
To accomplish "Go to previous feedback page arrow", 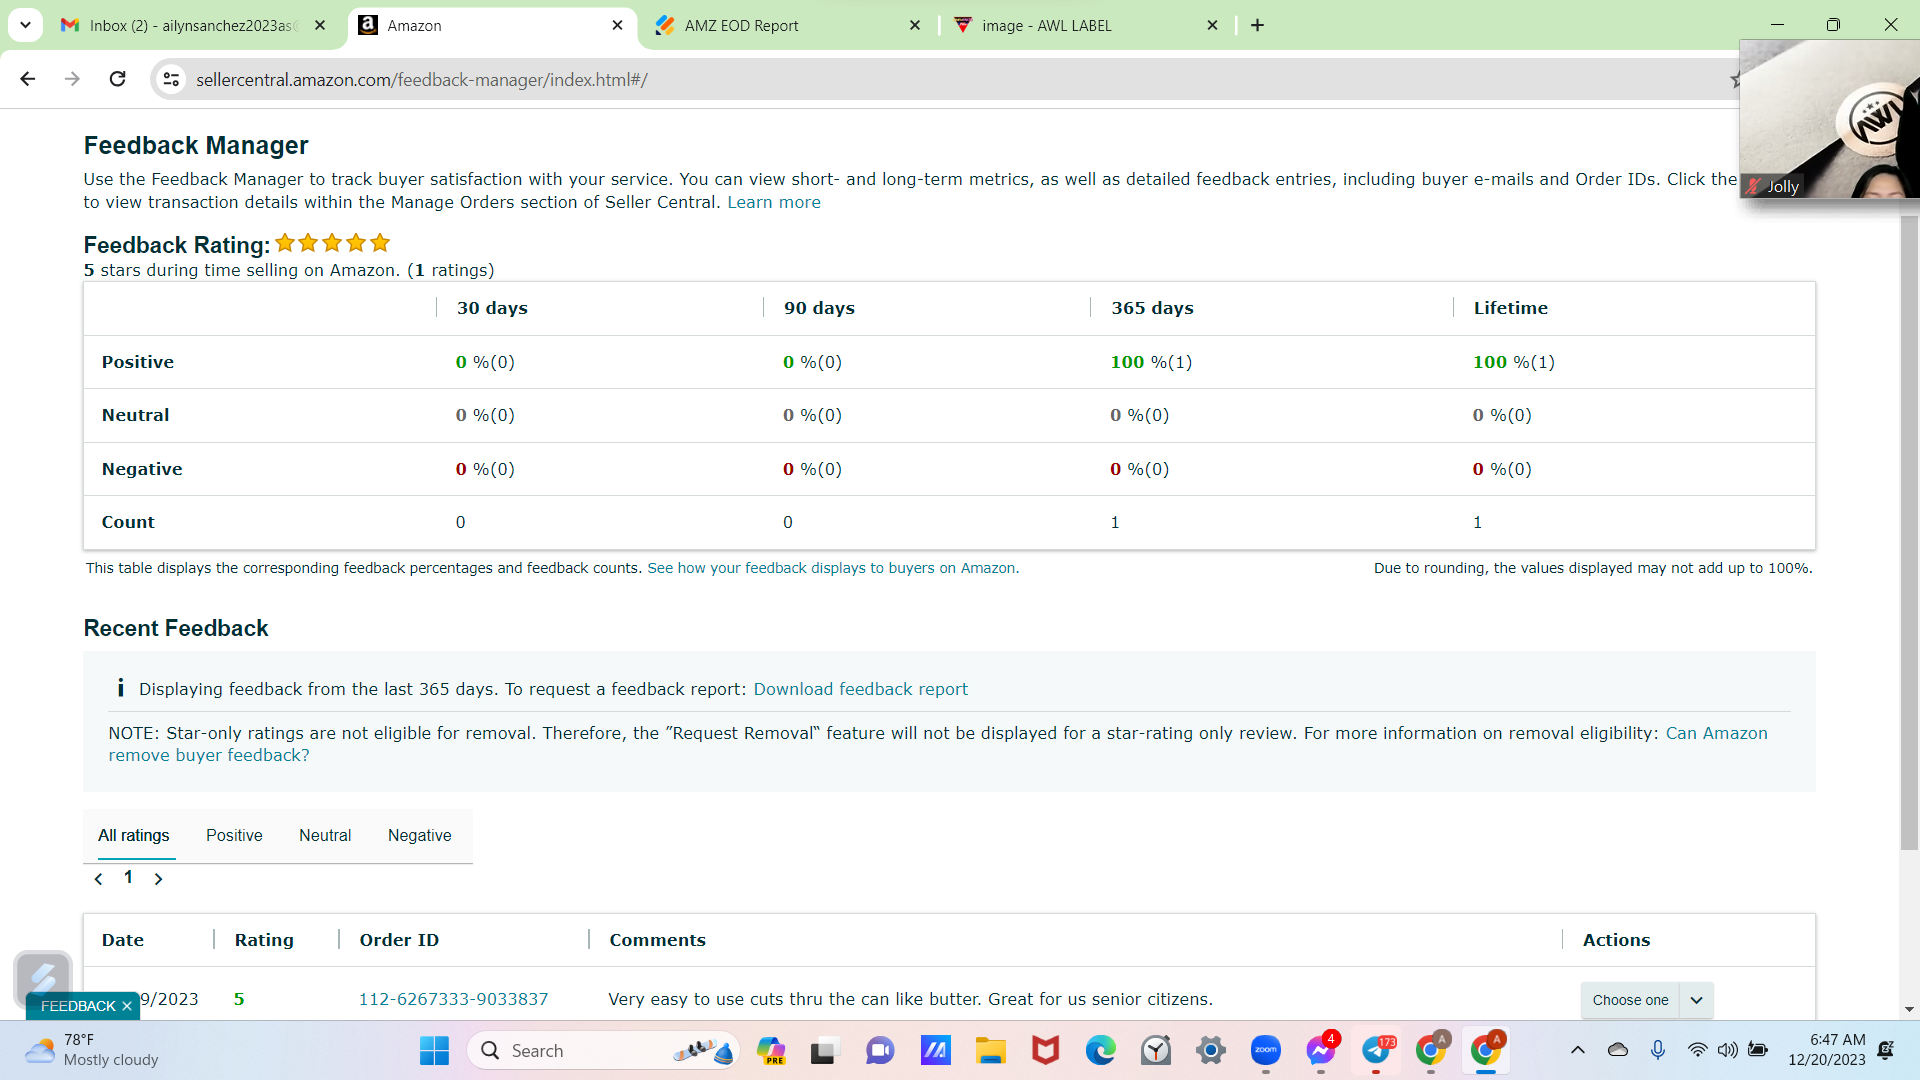I will pyautogui.click(x=98, y=879).
